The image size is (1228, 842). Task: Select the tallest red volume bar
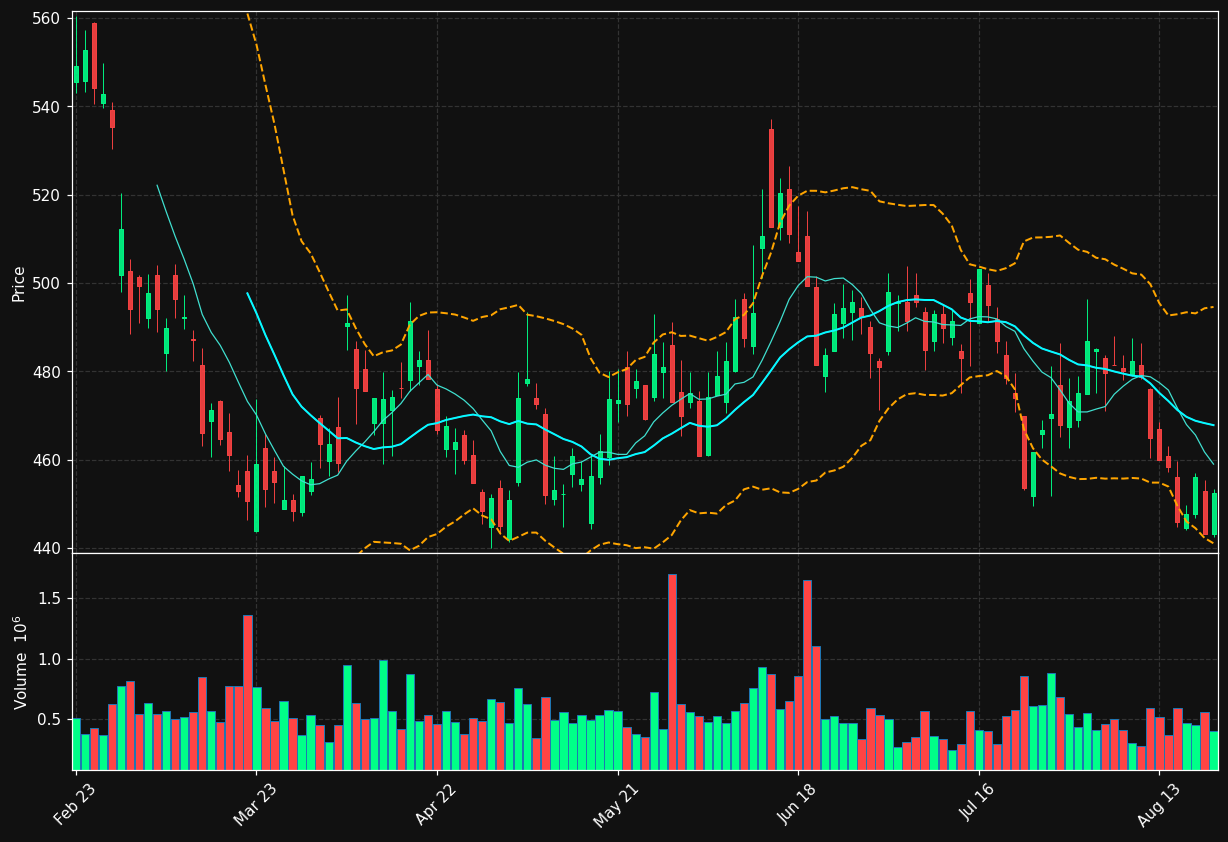pos(672,672)
